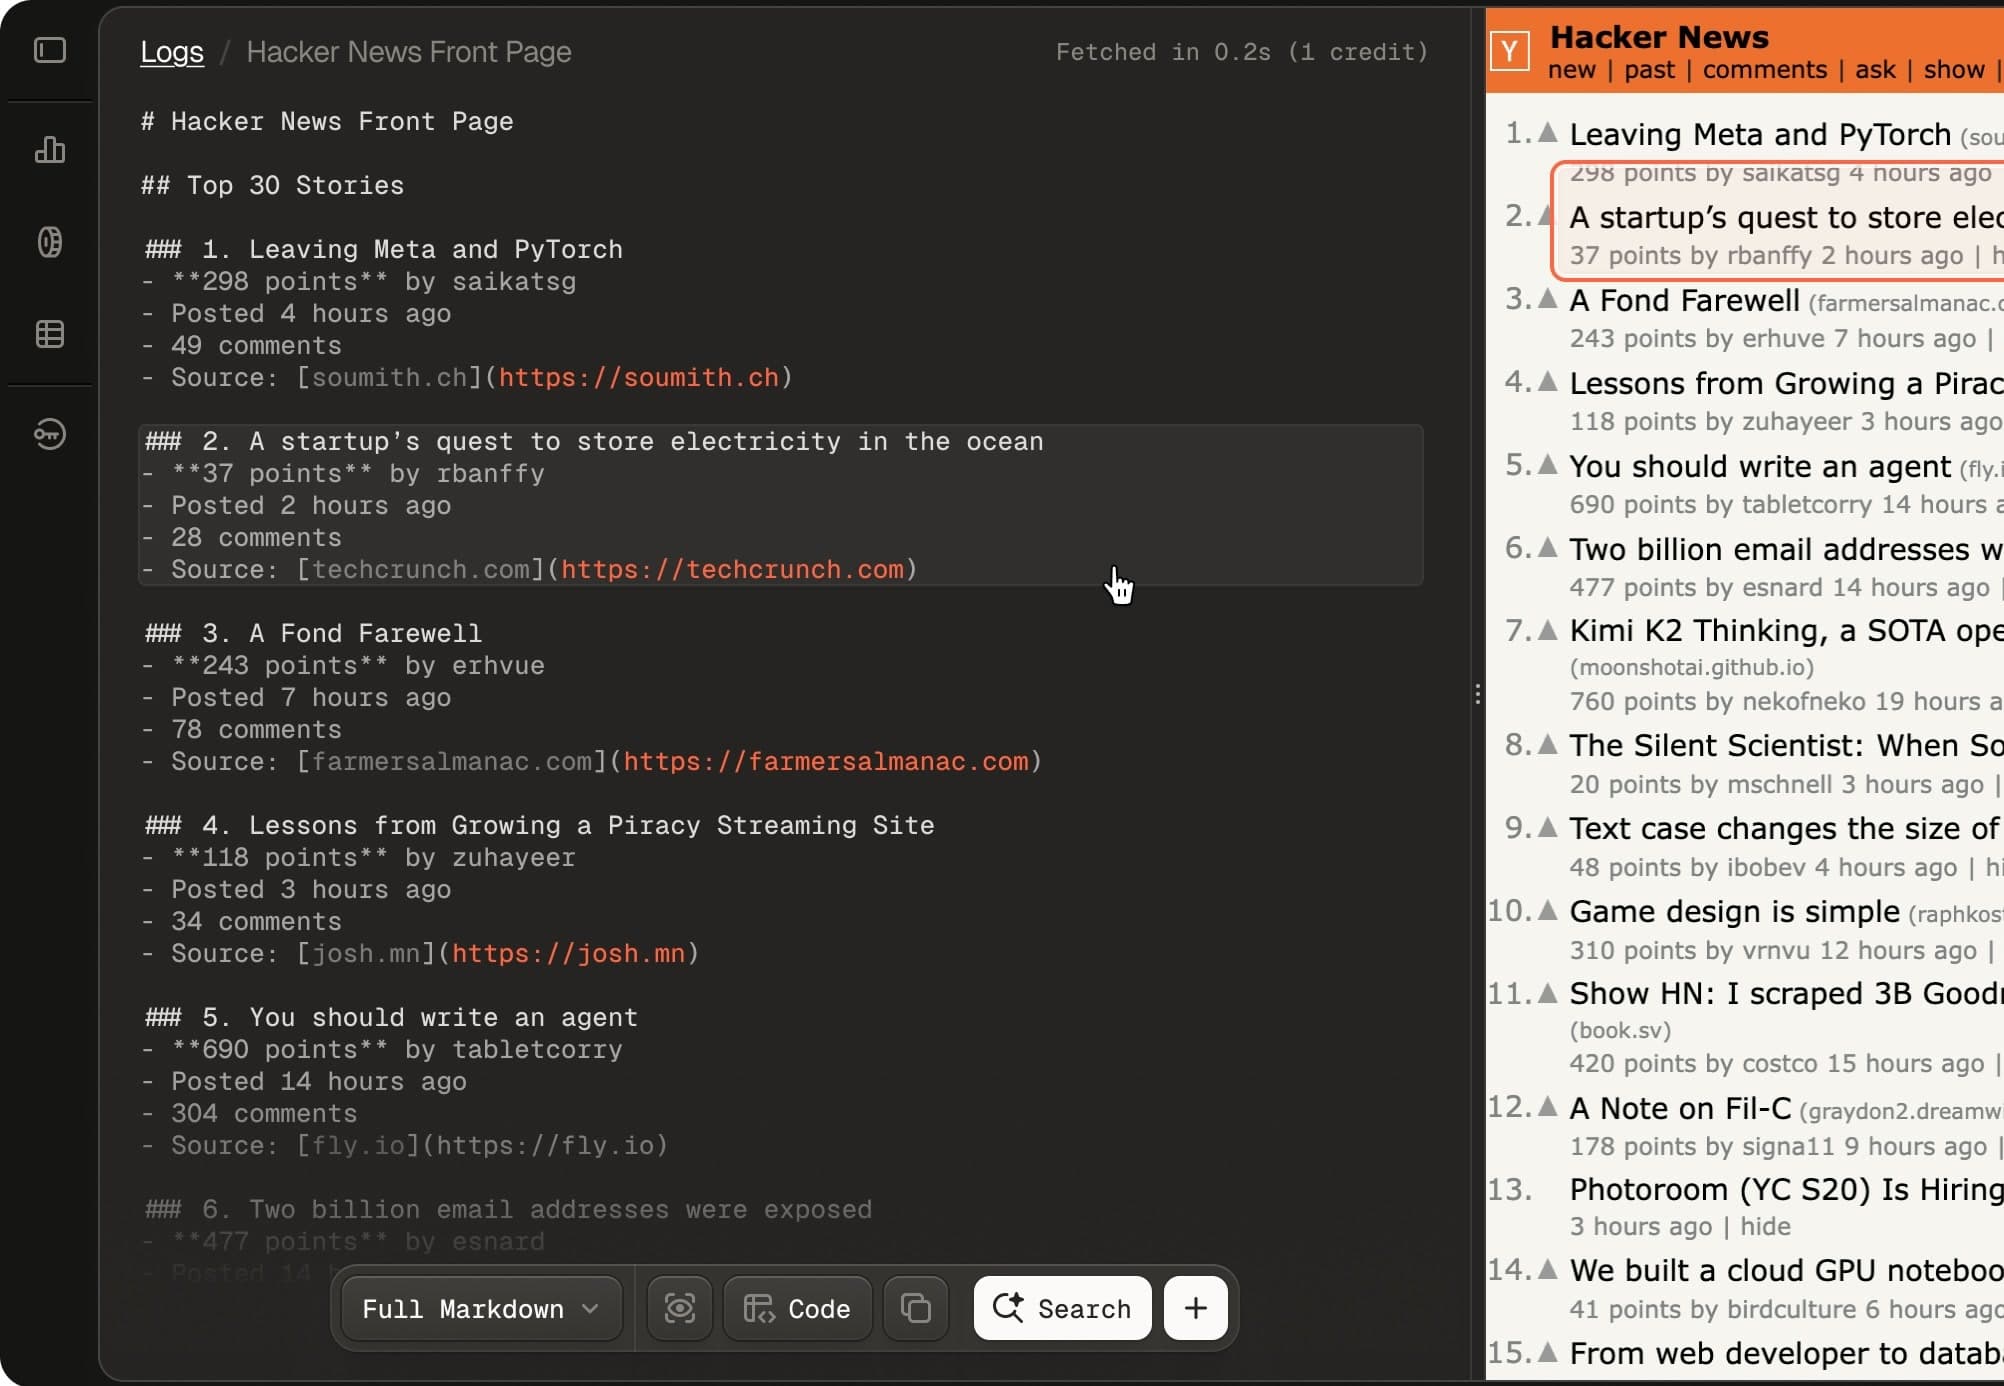2004x1386 pixels.
Task: Open the Hacker News title link
Action: coord(1659,37)
